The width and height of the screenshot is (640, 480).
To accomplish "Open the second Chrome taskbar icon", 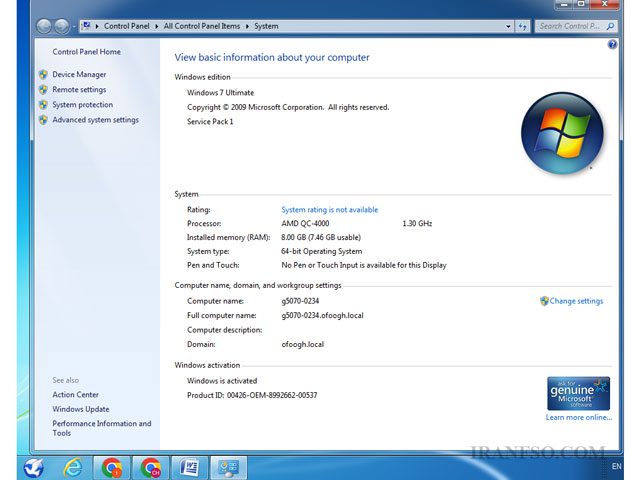I will (x=150, y=468).
